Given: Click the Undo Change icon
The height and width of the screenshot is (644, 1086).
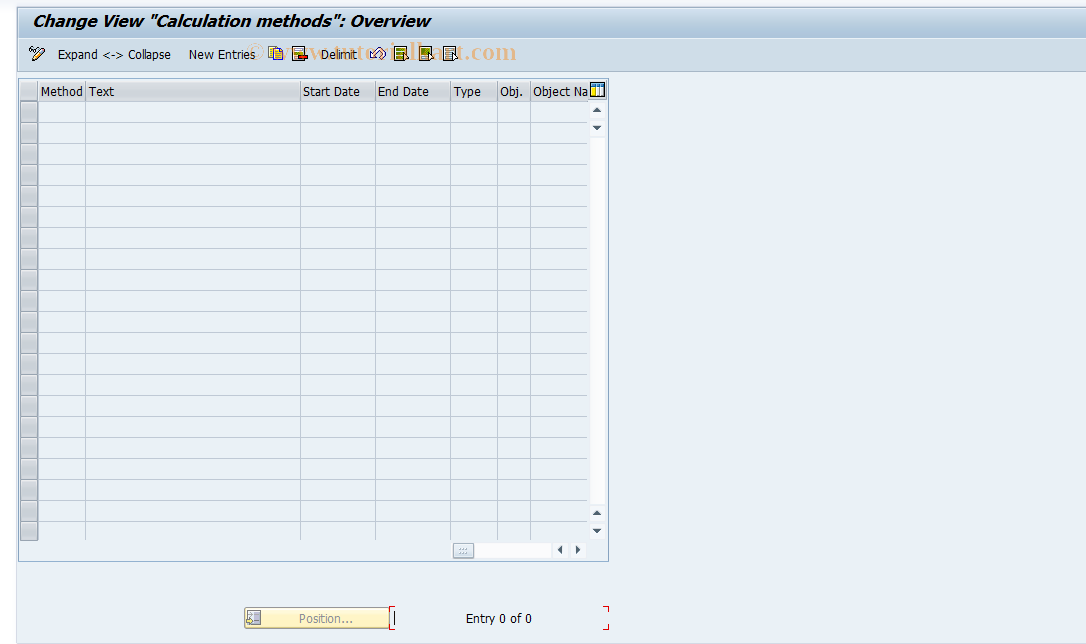Looking at the screenshot, I should click(x=377, y=54).
